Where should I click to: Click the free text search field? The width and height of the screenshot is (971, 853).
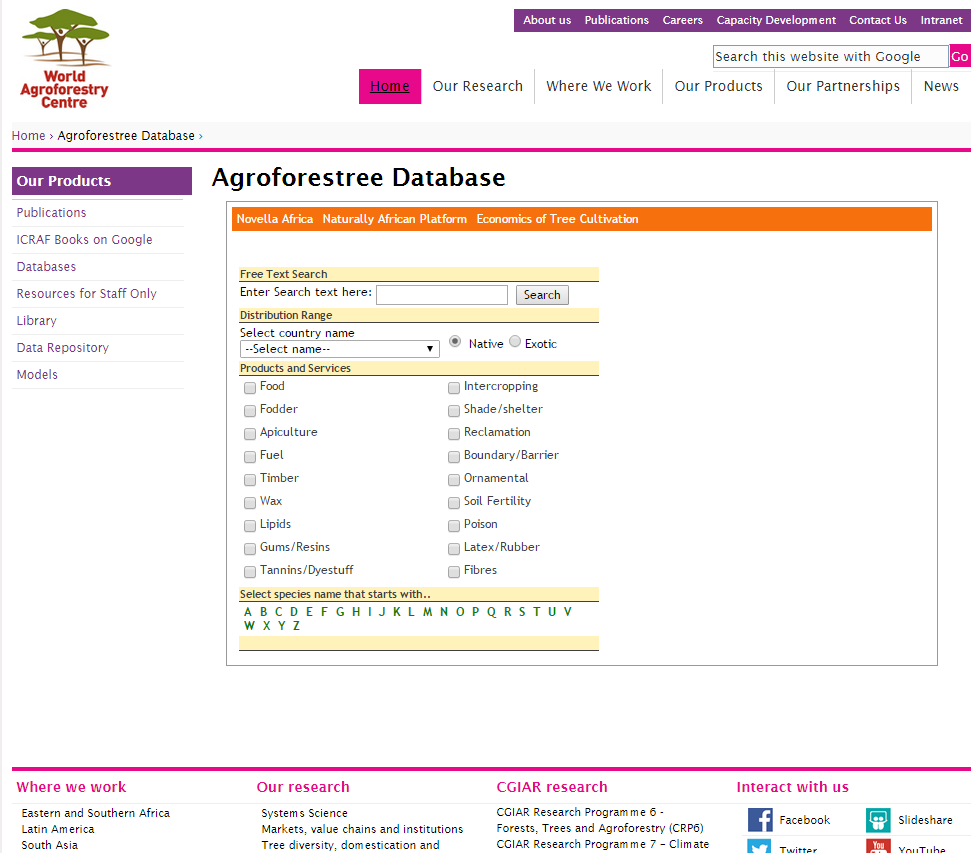(441, 295)
